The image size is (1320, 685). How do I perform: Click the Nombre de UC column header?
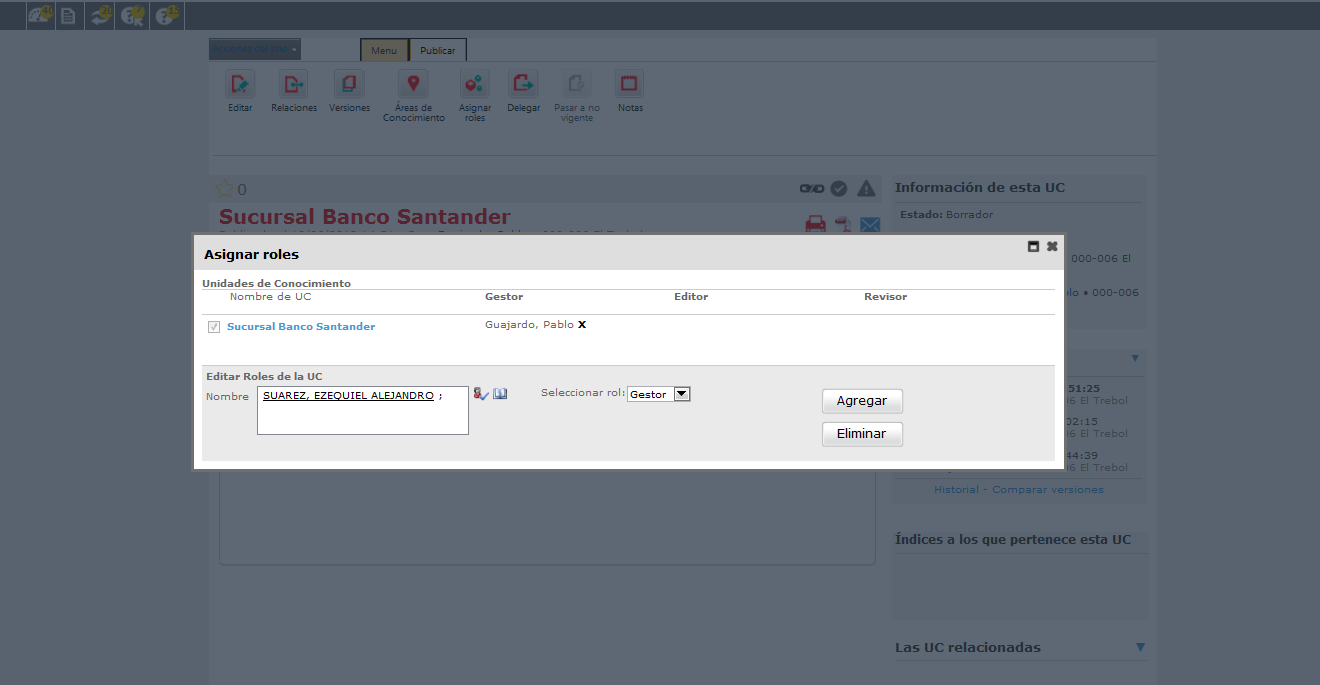pyautogui.click(x=271, y=297)
